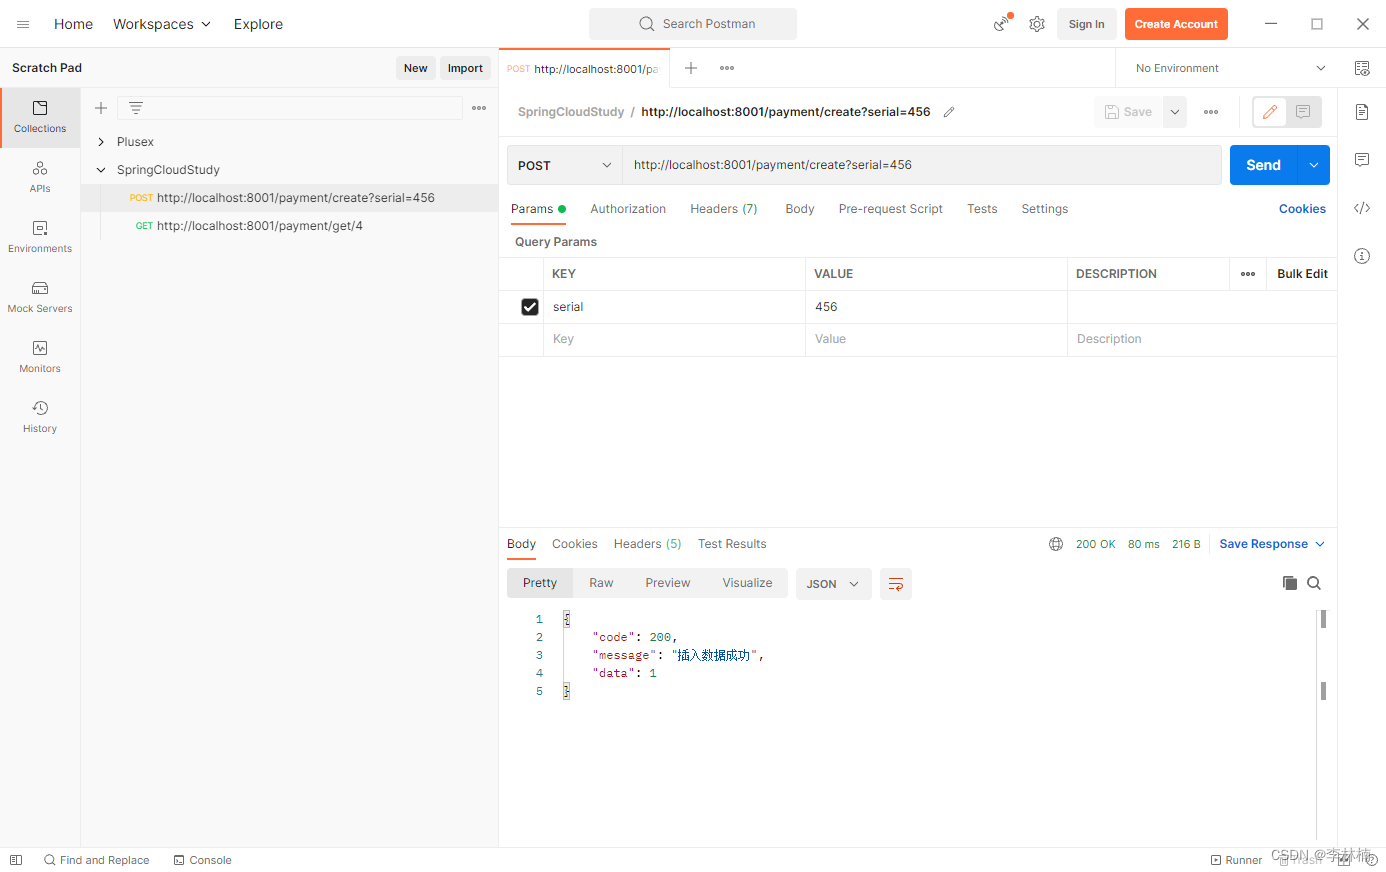The width and height of the screenshot is (1386, 872).
Task: Click the wrap lines icon in response toolbar
Action: (x=896, y=584)
